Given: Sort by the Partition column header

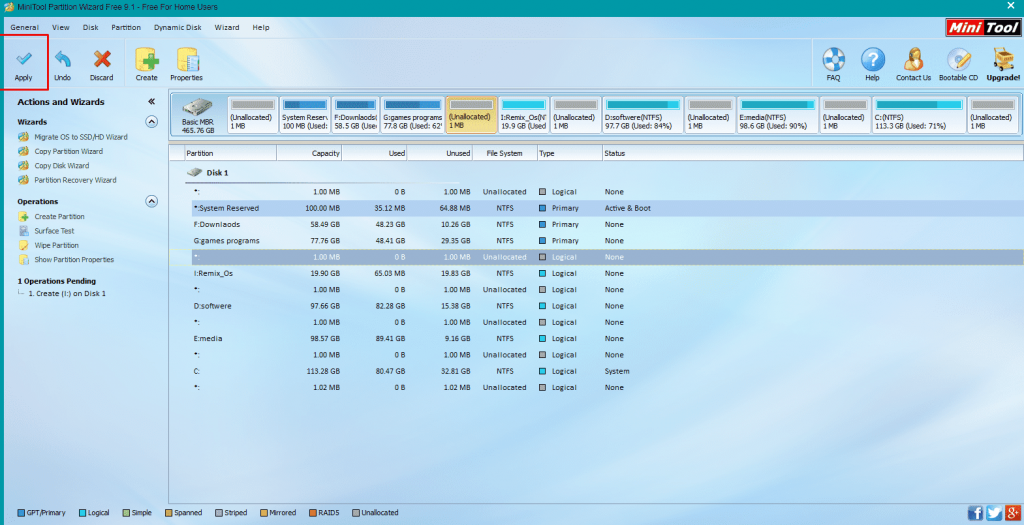Looking at the screenshot, I should tap(230, 153).
